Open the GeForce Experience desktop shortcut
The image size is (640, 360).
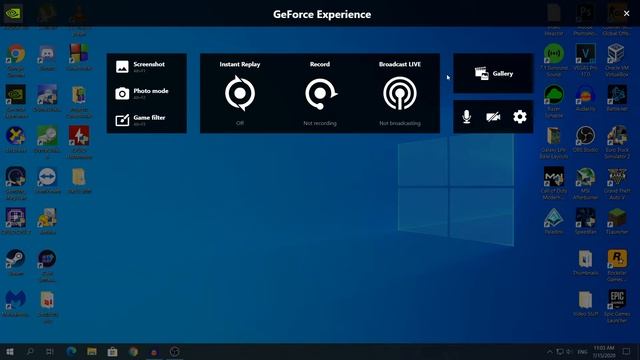click(16, 101)
